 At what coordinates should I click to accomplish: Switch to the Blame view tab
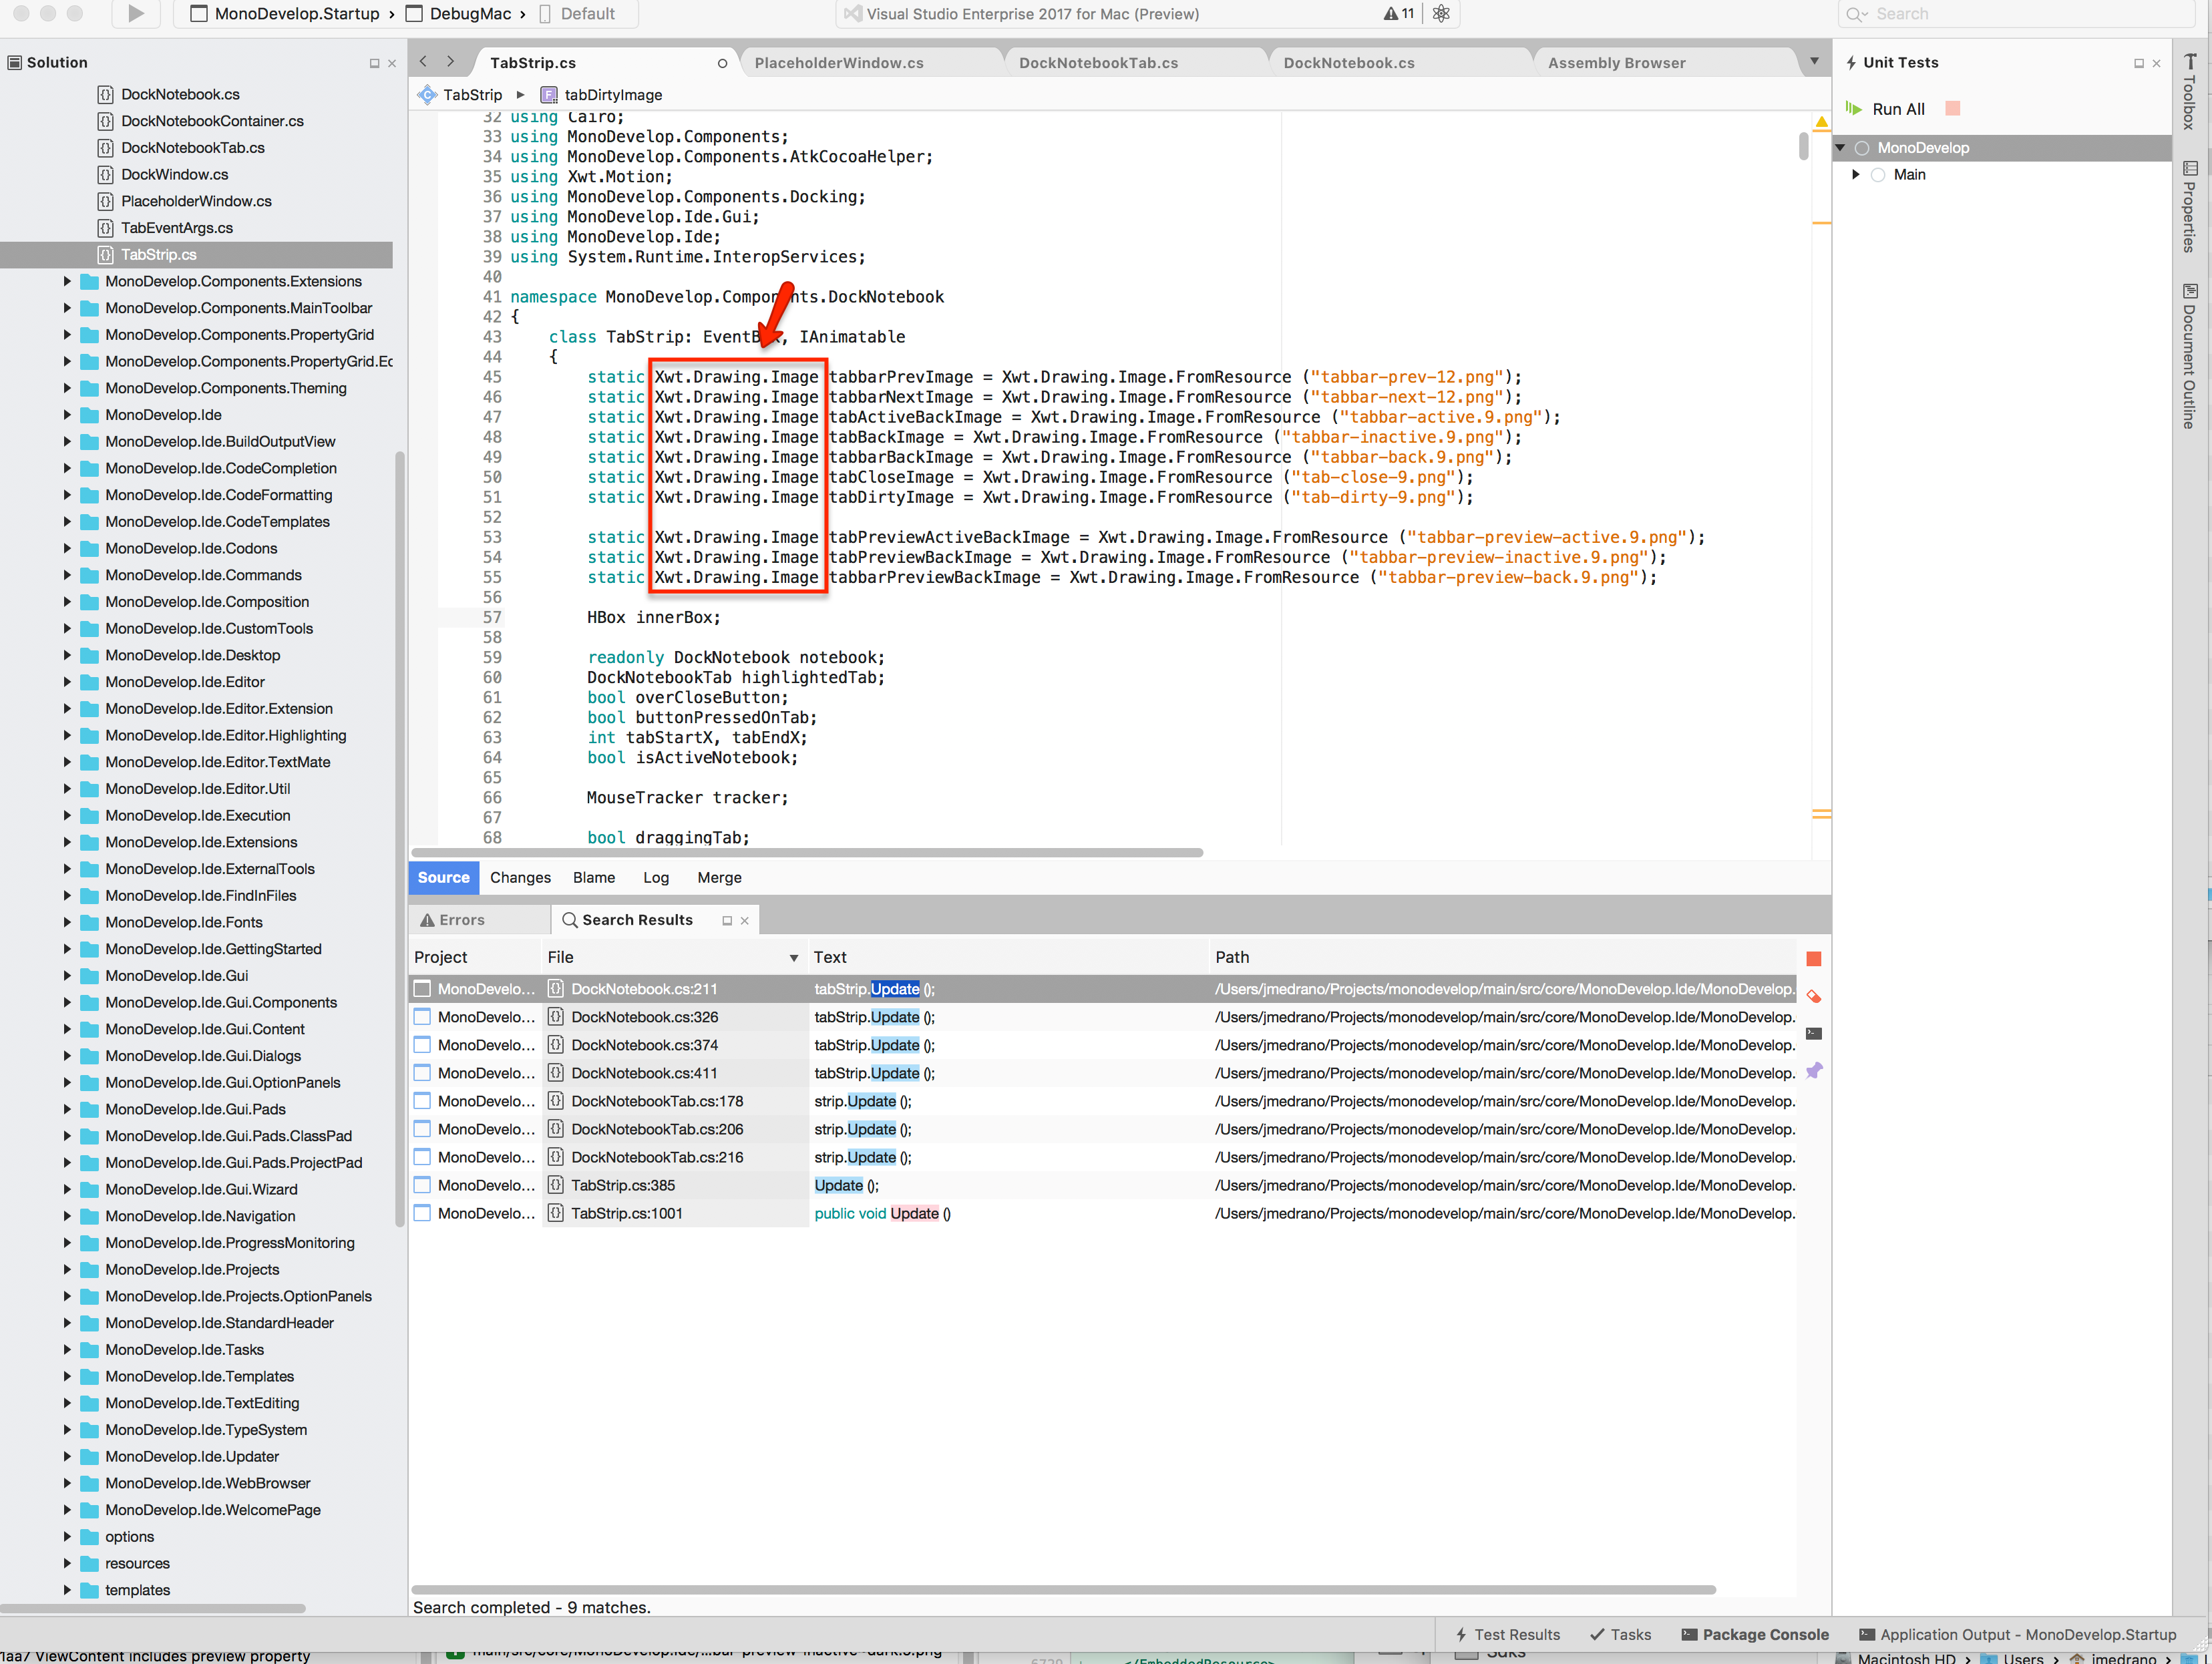[594, 877]
